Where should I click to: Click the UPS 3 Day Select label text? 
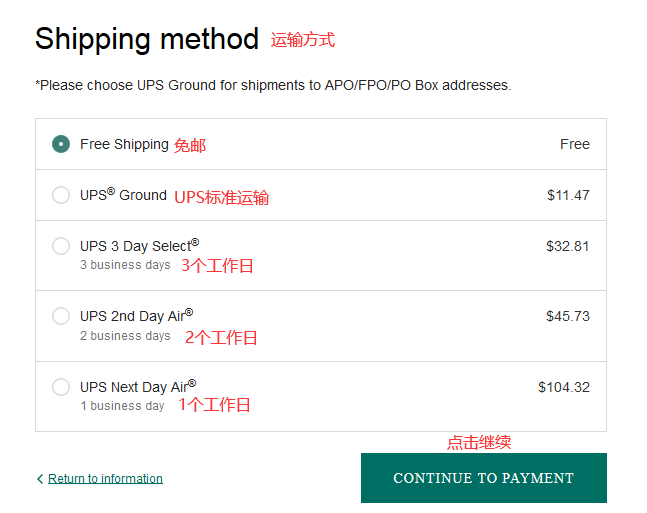[x=139, y=245]
